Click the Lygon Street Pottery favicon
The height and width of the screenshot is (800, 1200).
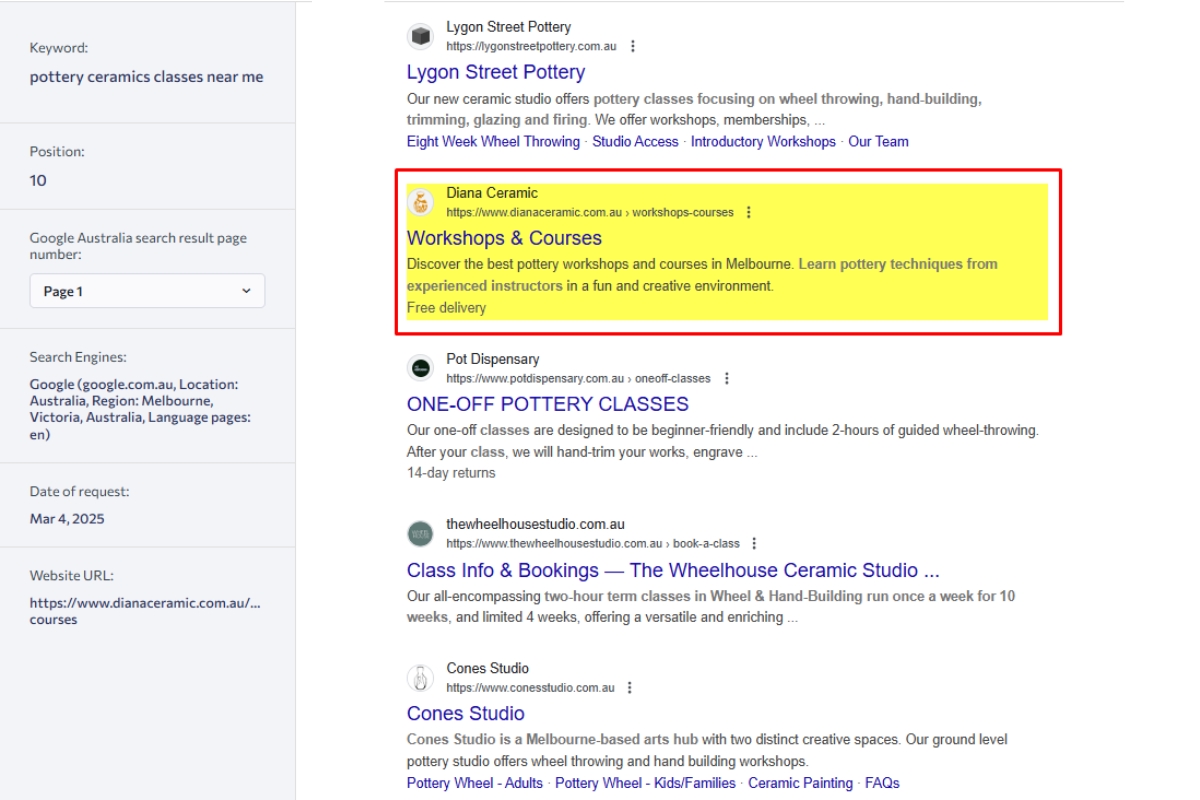(x=420, y=36)
